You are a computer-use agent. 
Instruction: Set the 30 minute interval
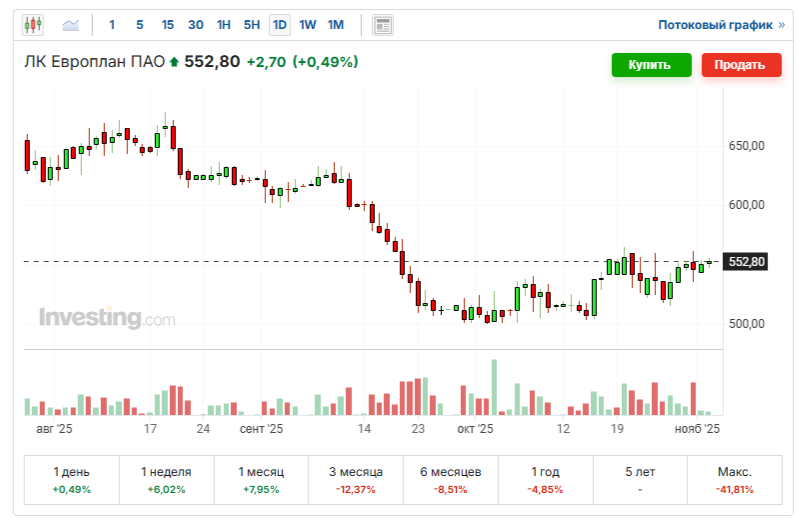(x=196, y=24)
